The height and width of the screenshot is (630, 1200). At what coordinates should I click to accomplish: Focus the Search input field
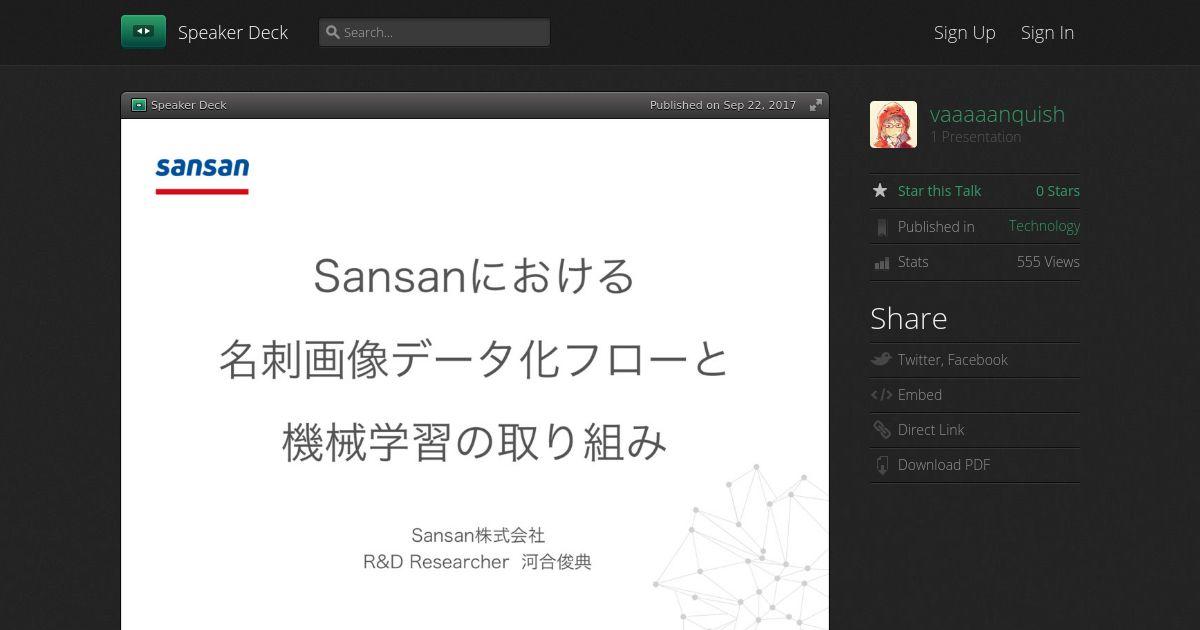(434, 32)
